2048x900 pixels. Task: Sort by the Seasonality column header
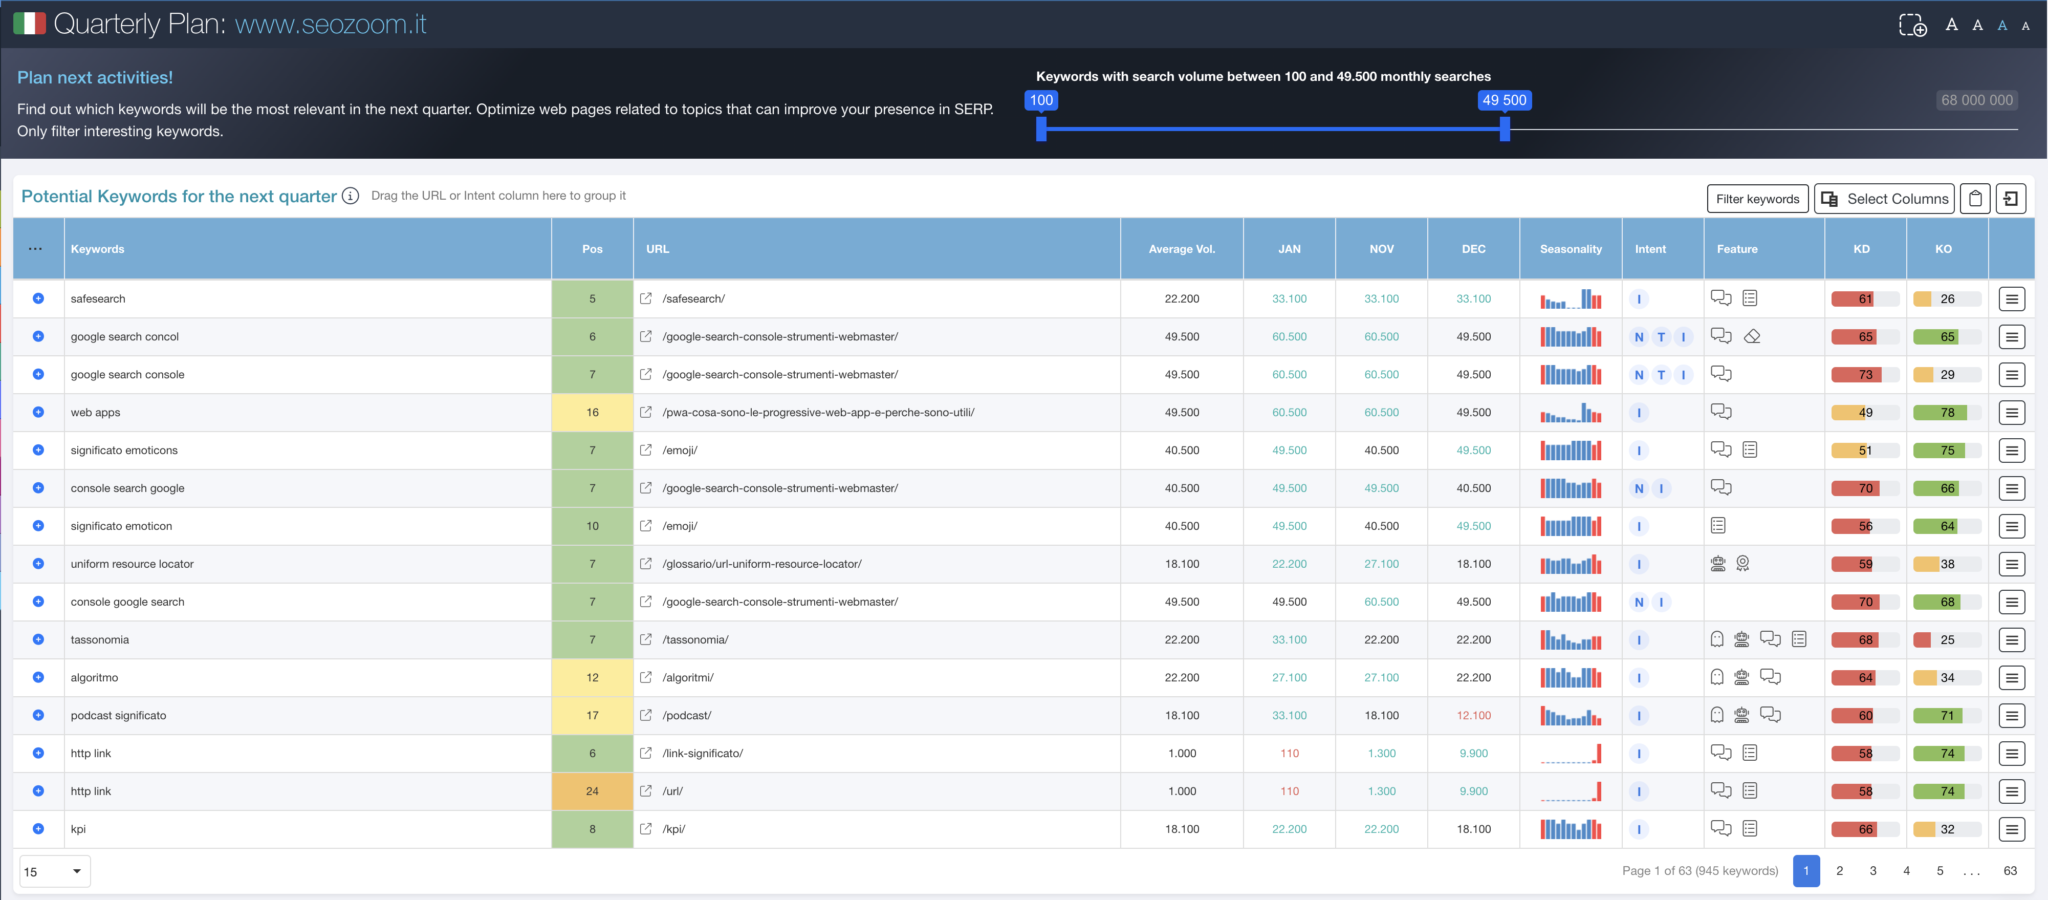[1571, 249]
